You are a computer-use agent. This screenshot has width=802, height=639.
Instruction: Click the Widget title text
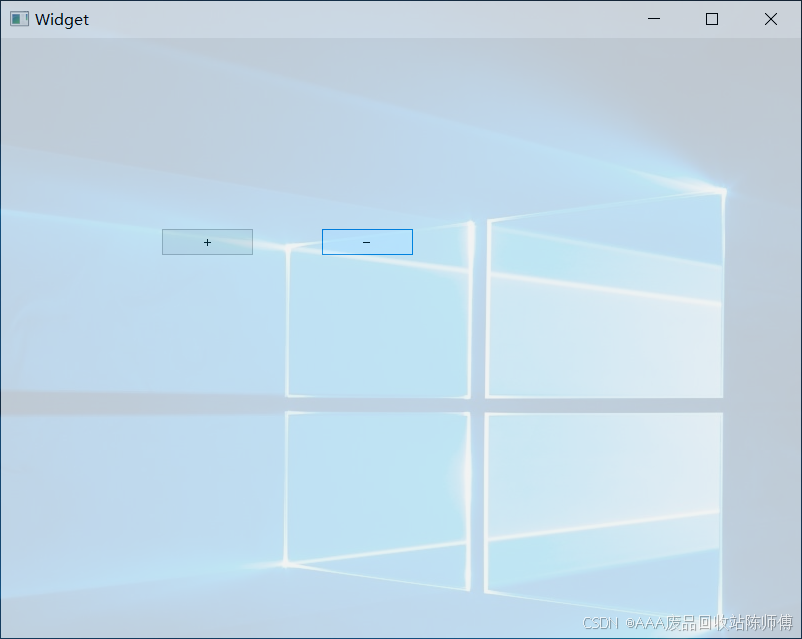pyautogui.click(x=62, y=19)
